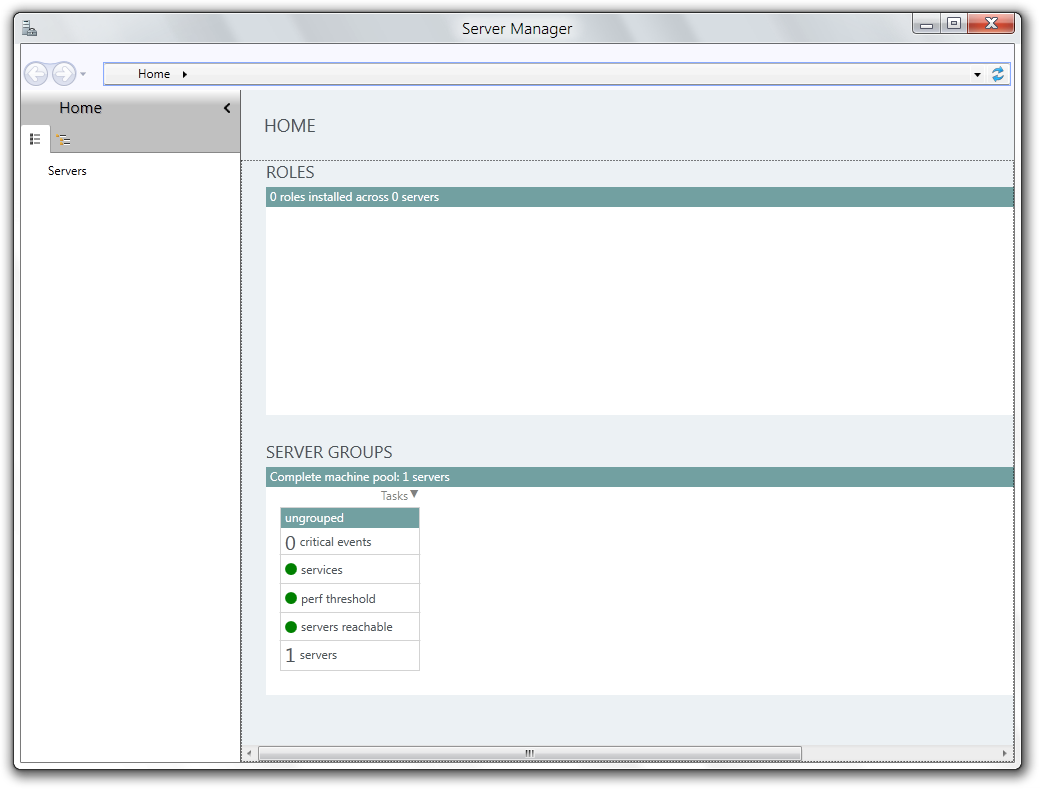Click the green status dot beside services
This screenshot has height=790, width=1040.
point(291,569)
